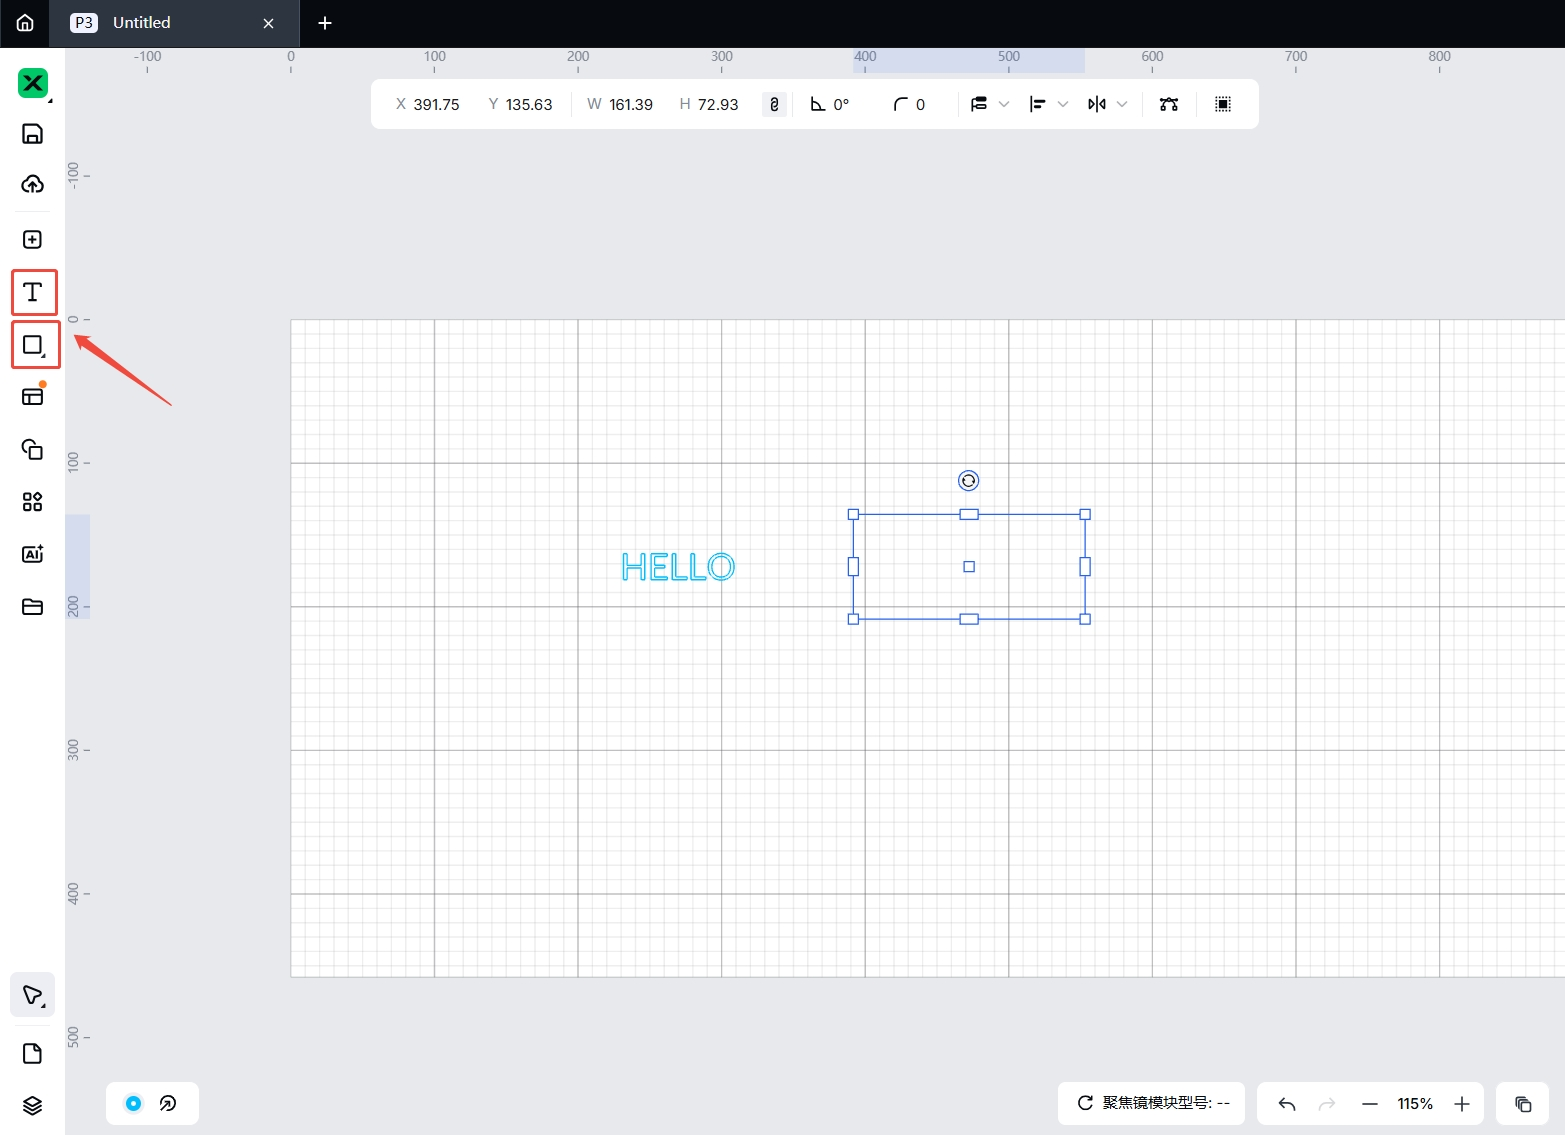Viewport: 1565px width, 1135px height.
Task: Select the rectangle Shape tool
Action: [33, 345]
